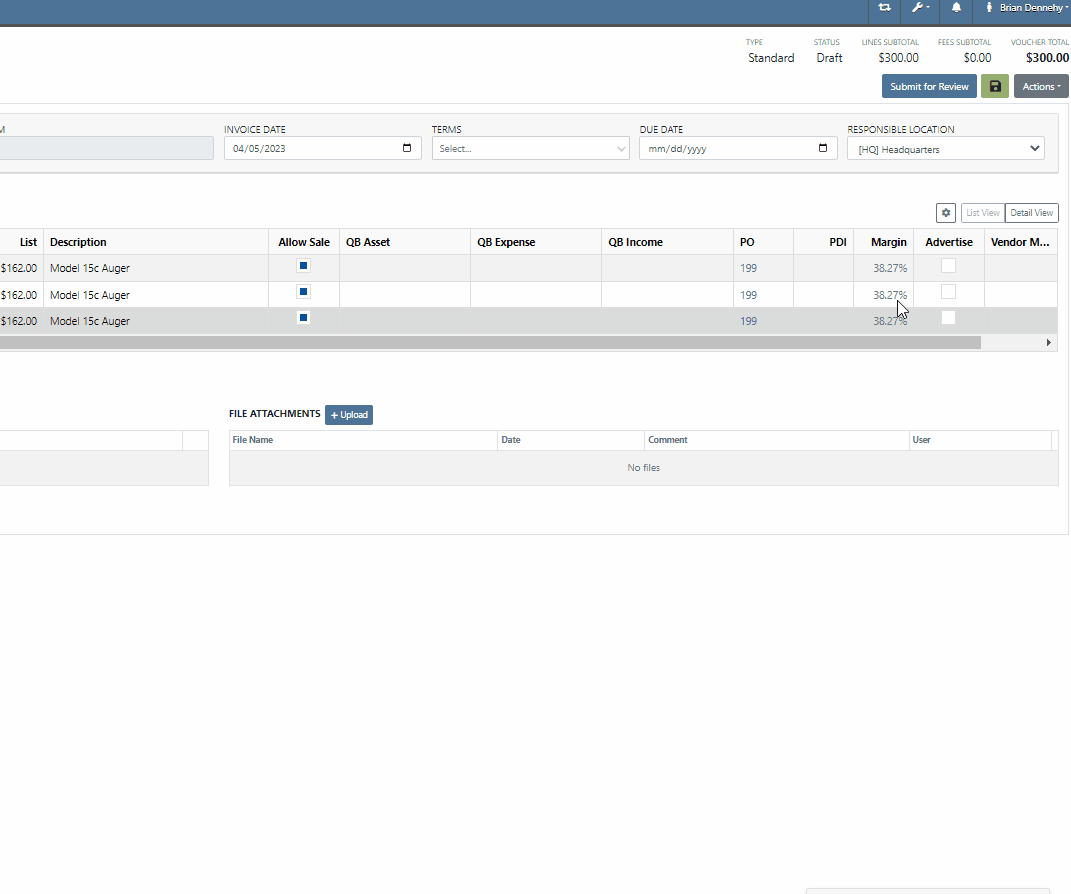Screen dimensions: 1071x894
Task: Open the notifications bell
Action: [x=956, y=8]
